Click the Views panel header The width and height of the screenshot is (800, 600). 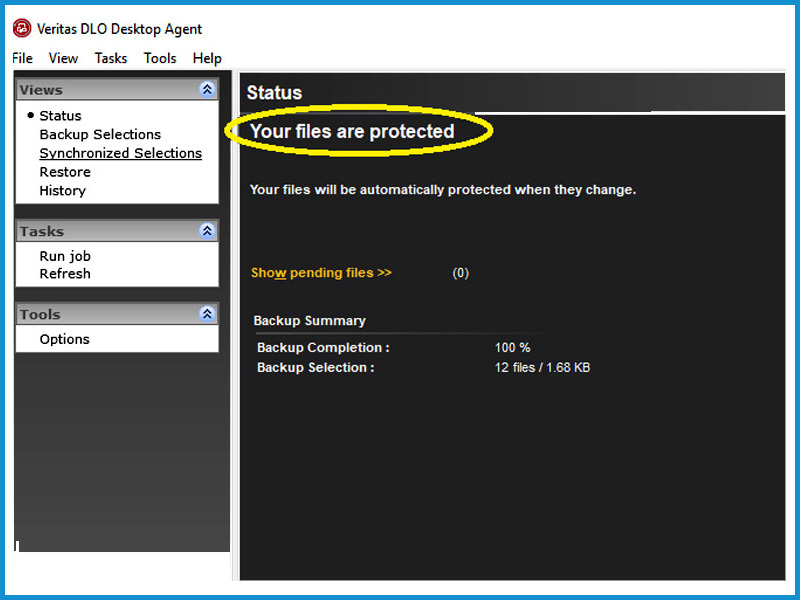pos(117,89)
